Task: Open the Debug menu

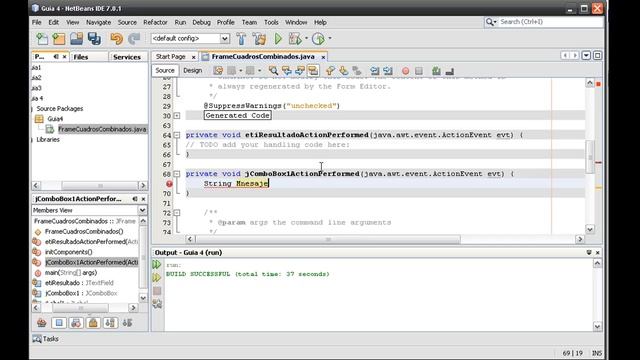Action: point(201,22)
